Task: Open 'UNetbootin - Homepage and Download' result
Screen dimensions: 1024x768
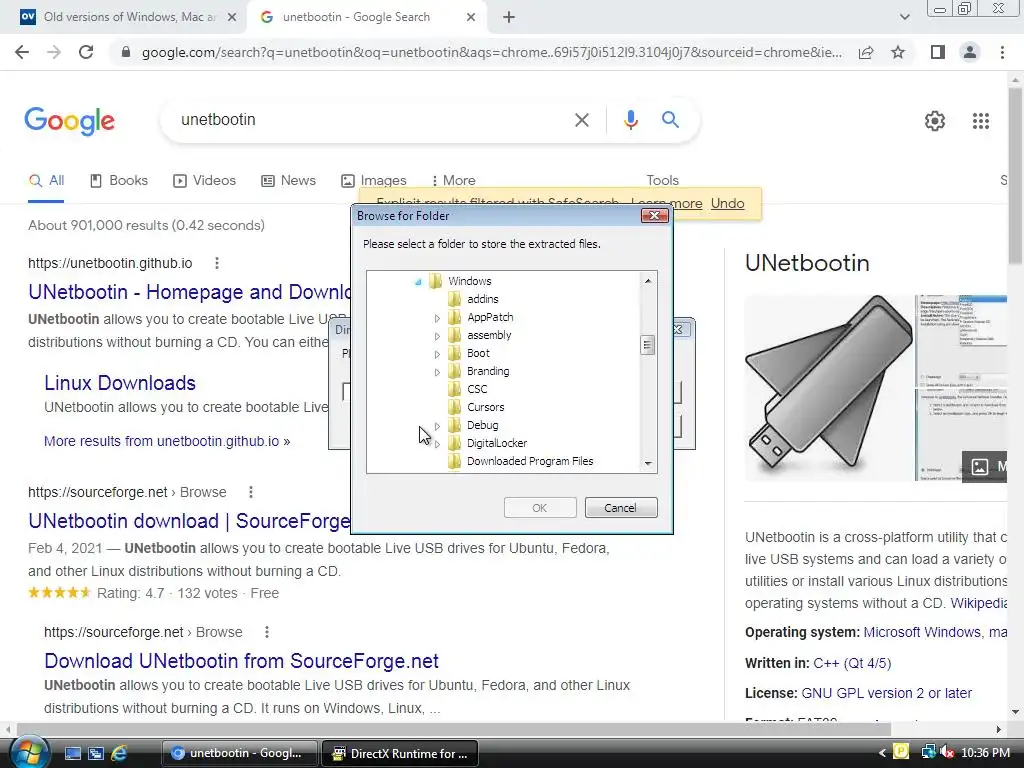Action: [189, 292]
